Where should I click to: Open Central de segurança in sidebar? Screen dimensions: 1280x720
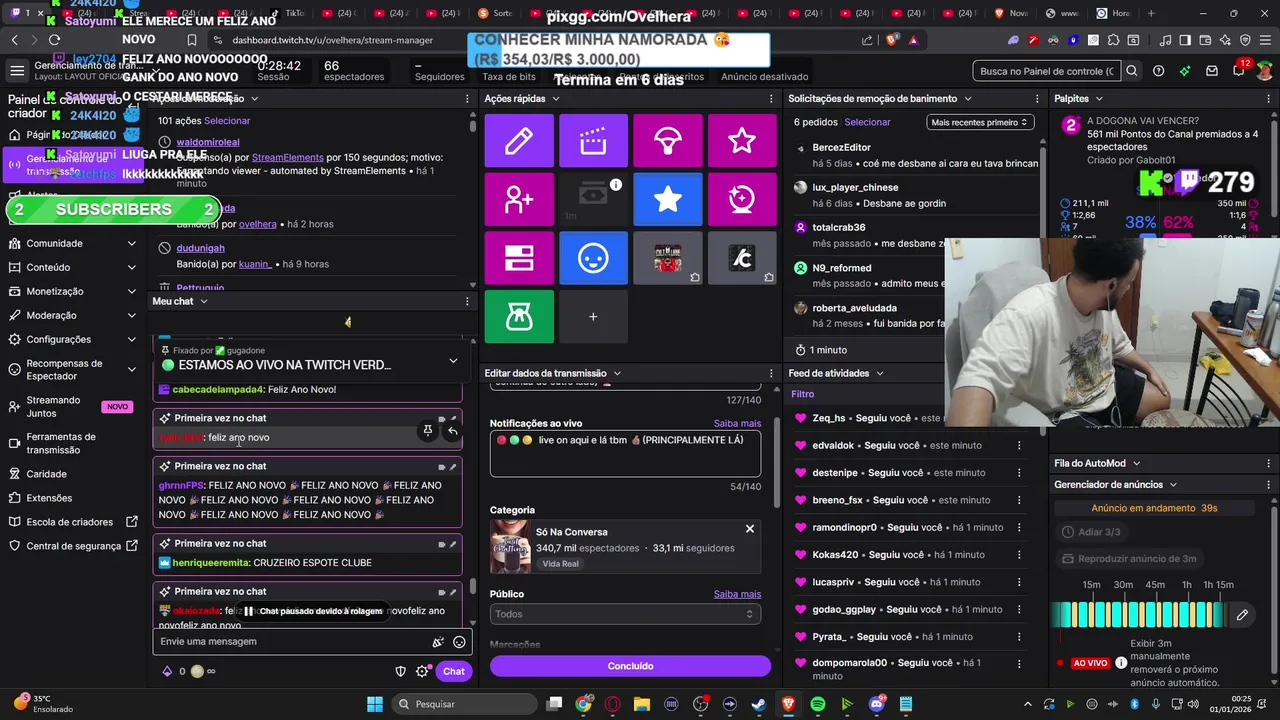pyautogui.click(x=73, y=546)
